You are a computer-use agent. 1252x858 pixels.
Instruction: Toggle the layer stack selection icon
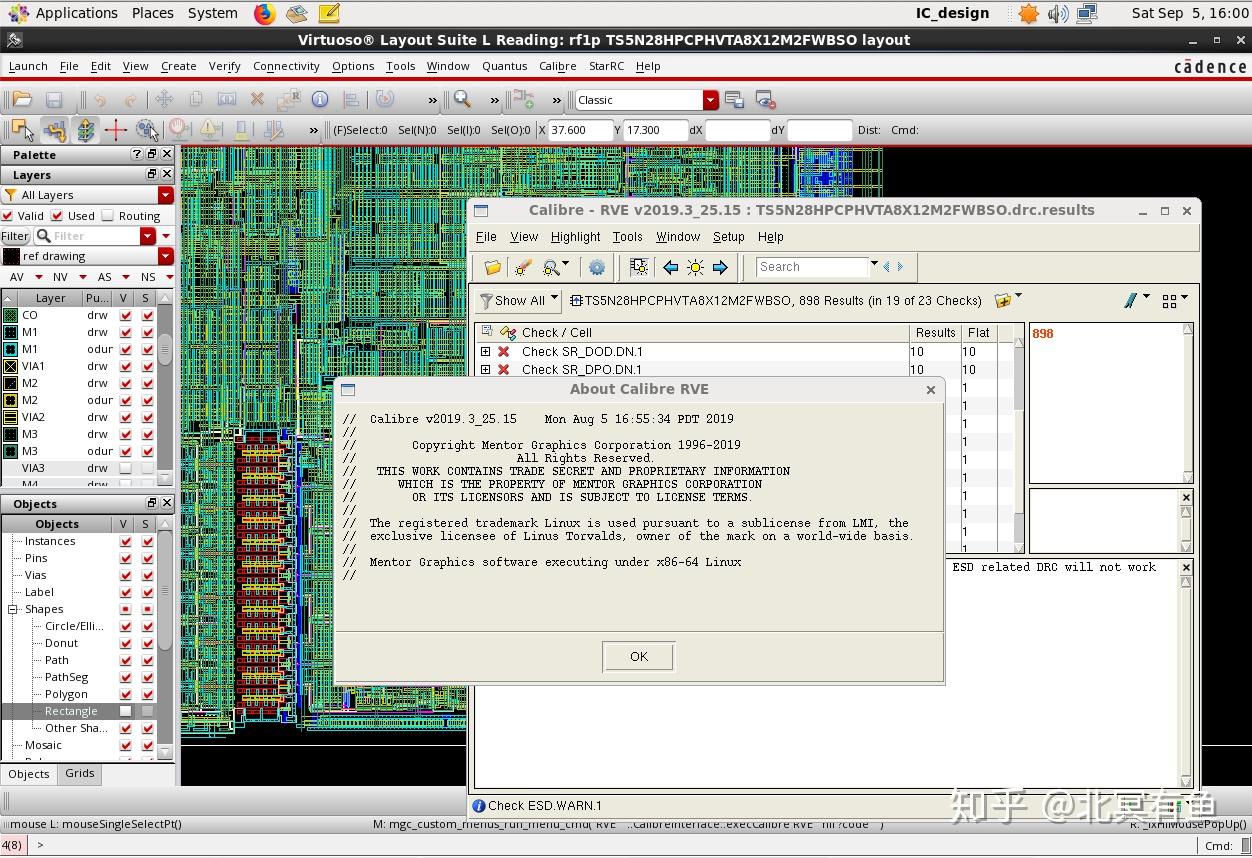[85, 130]
